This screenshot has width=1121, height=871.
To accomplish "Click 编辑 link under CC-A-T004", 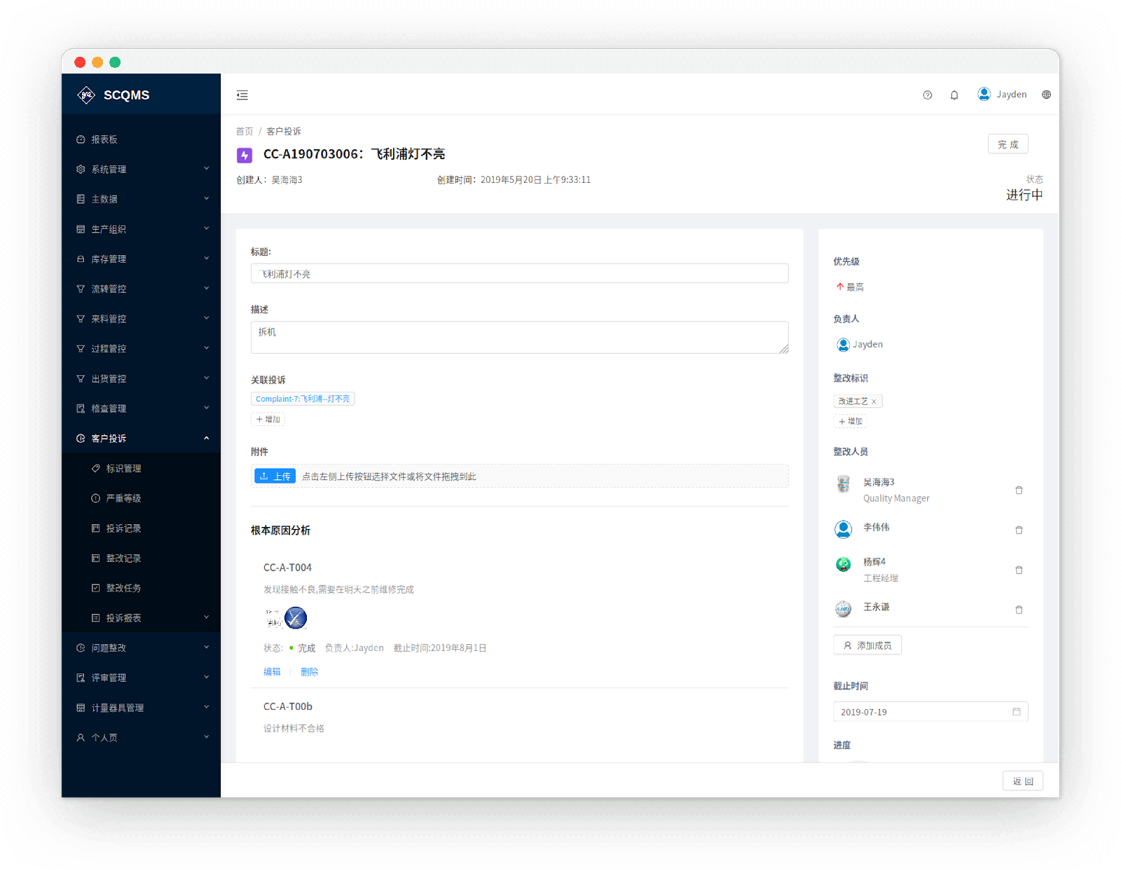I will [272, 672].
